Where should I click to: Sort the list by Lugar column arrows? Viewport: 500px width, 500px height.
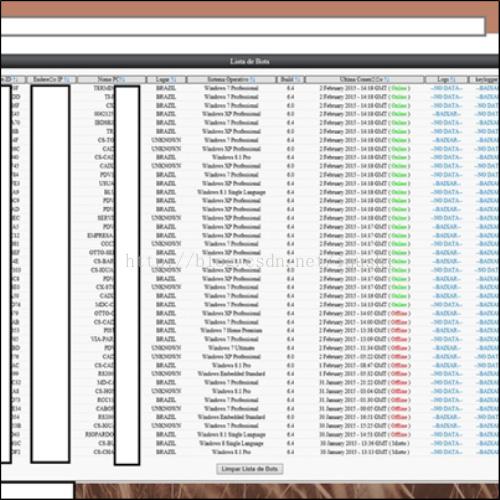click(173, 79)
